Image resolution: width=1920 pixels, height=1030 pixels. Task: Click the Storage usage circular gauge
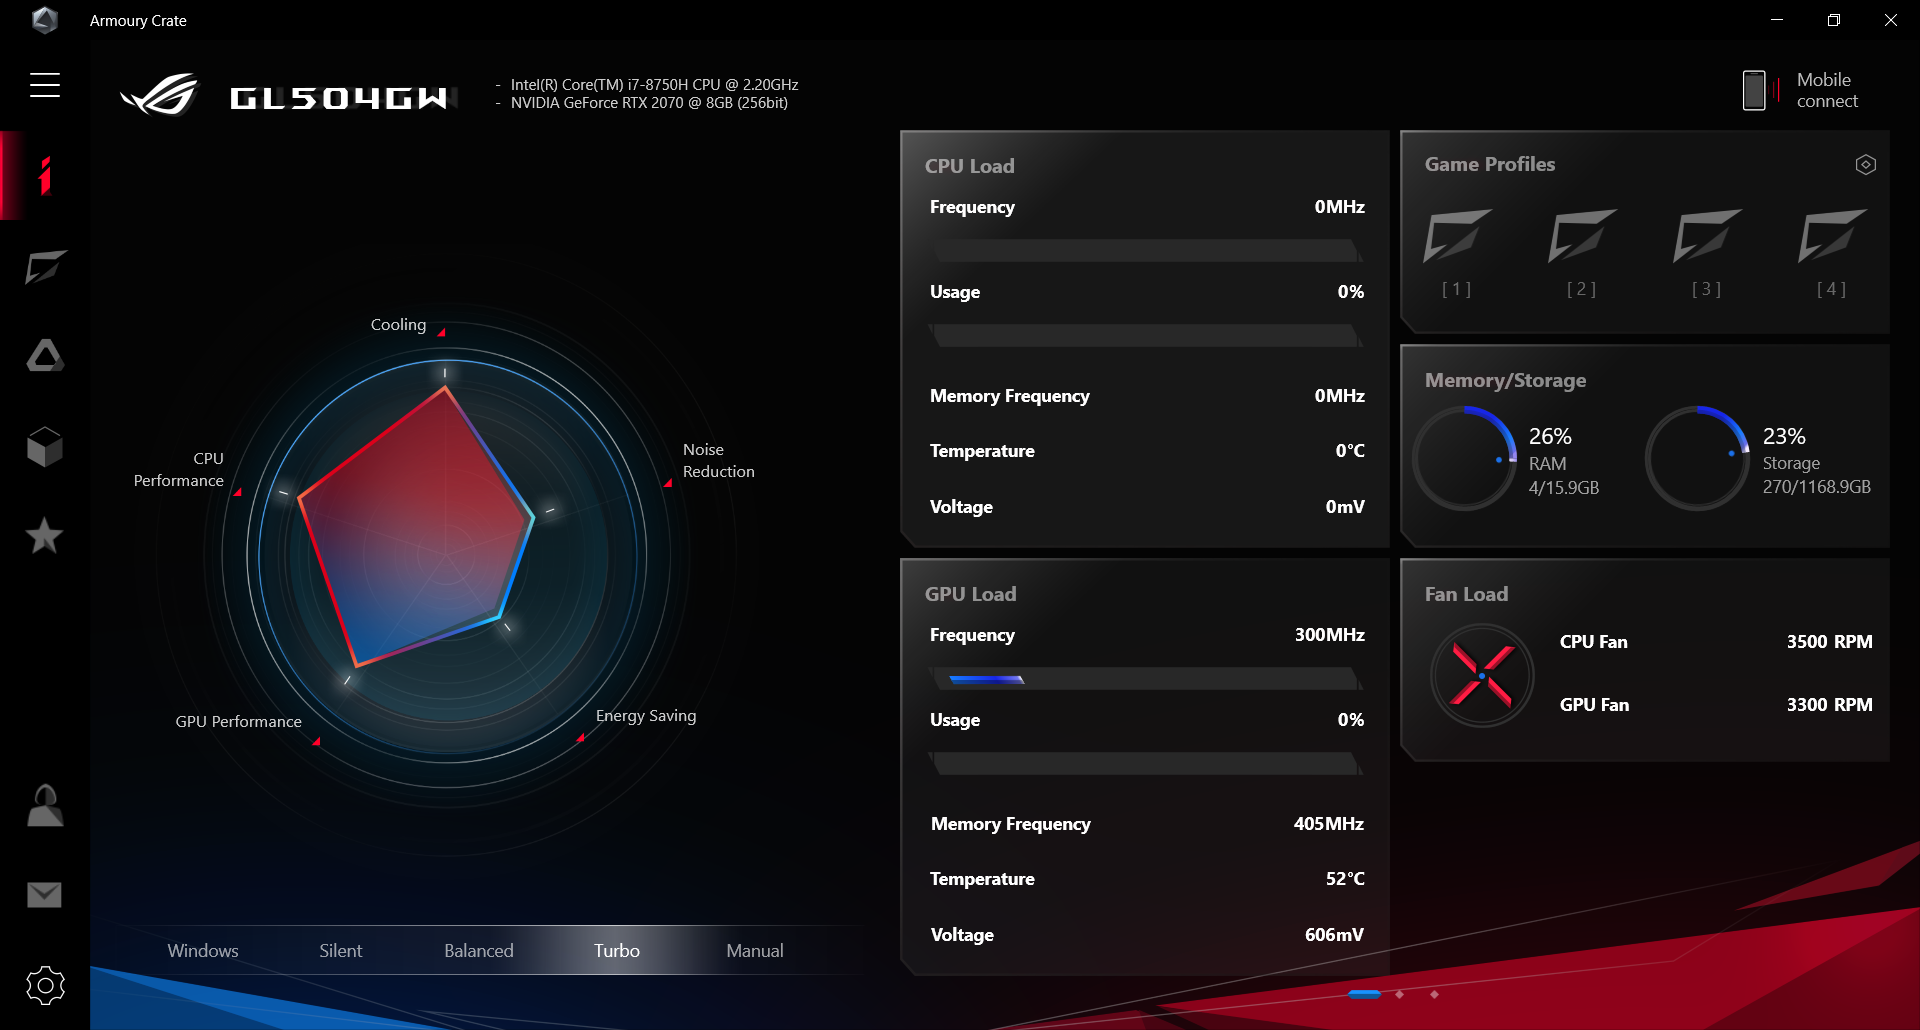[x=1698, y=458]
